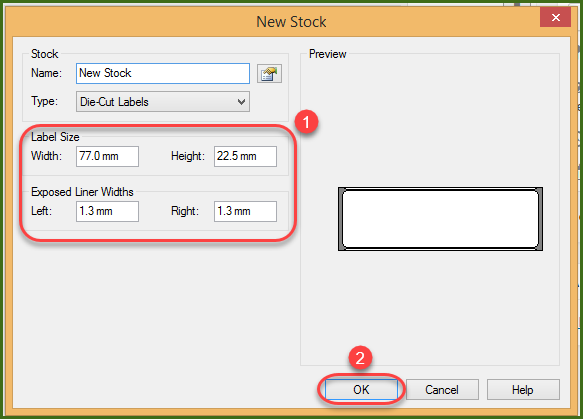Viewport: 583px width, 419px height.
Task: Click the New Stock title bar
Action: coord(292,22)
